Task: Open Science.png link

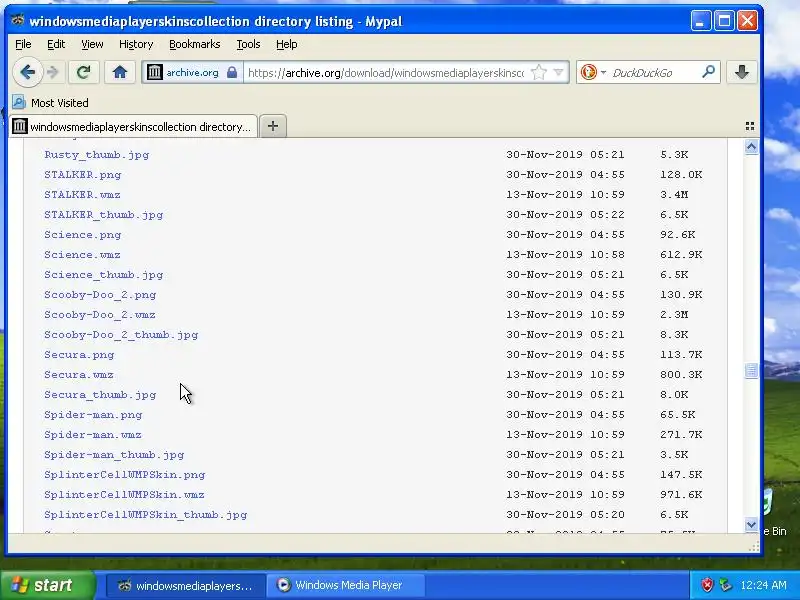Action: 83,235
